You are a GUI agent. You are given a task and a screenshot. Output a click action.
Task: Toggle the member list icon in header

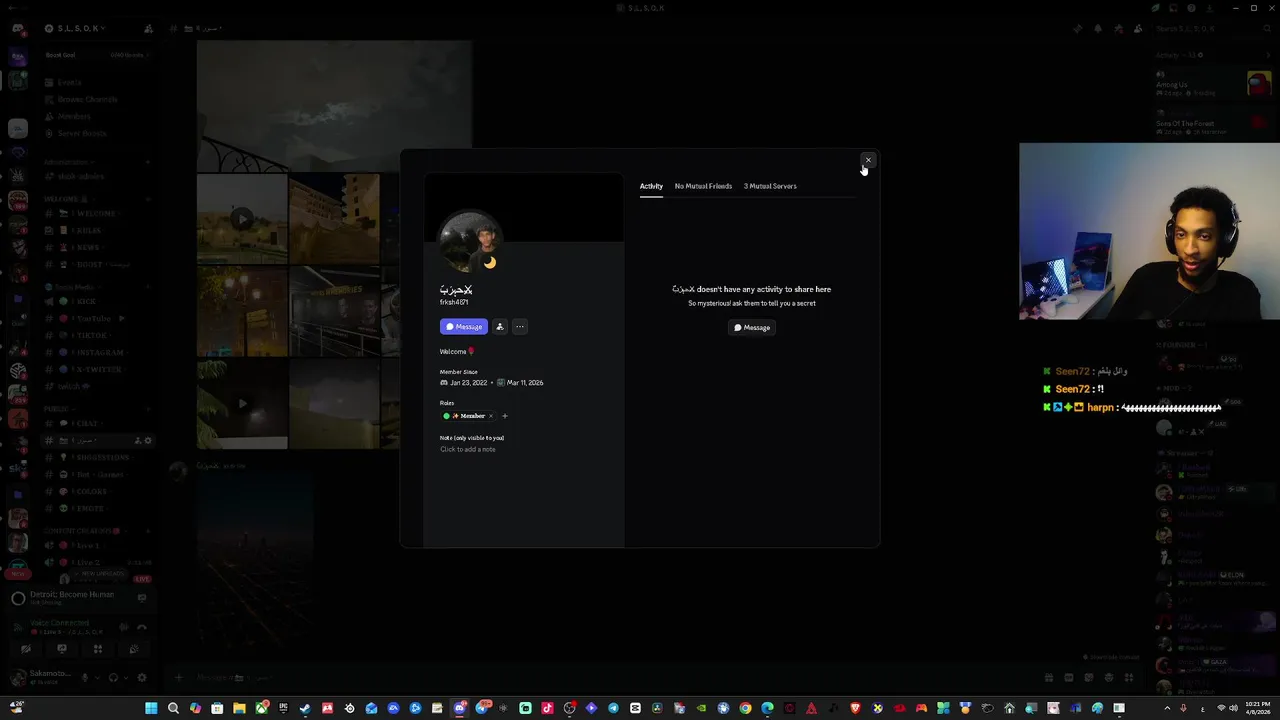click(x=1137, y=28)
